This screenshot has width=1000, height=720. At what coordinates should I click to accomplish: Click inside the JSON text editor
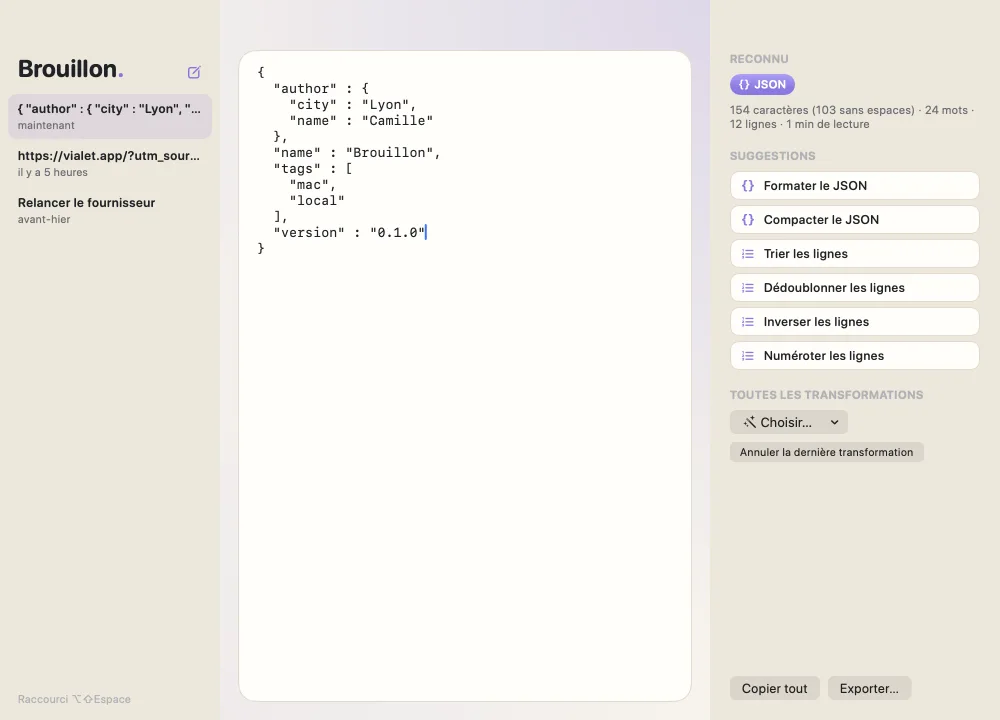click(465, 376)
